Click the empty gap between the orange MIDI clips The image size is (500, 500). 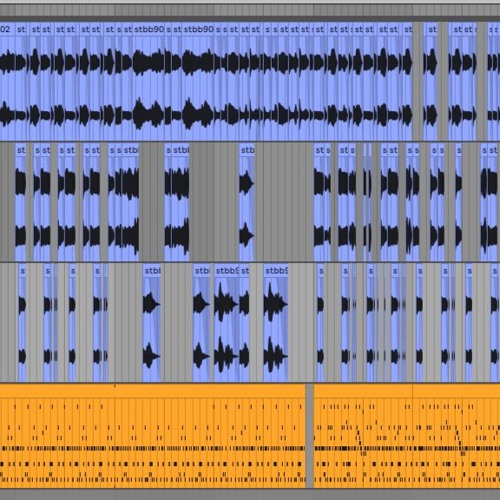point(310,436)
